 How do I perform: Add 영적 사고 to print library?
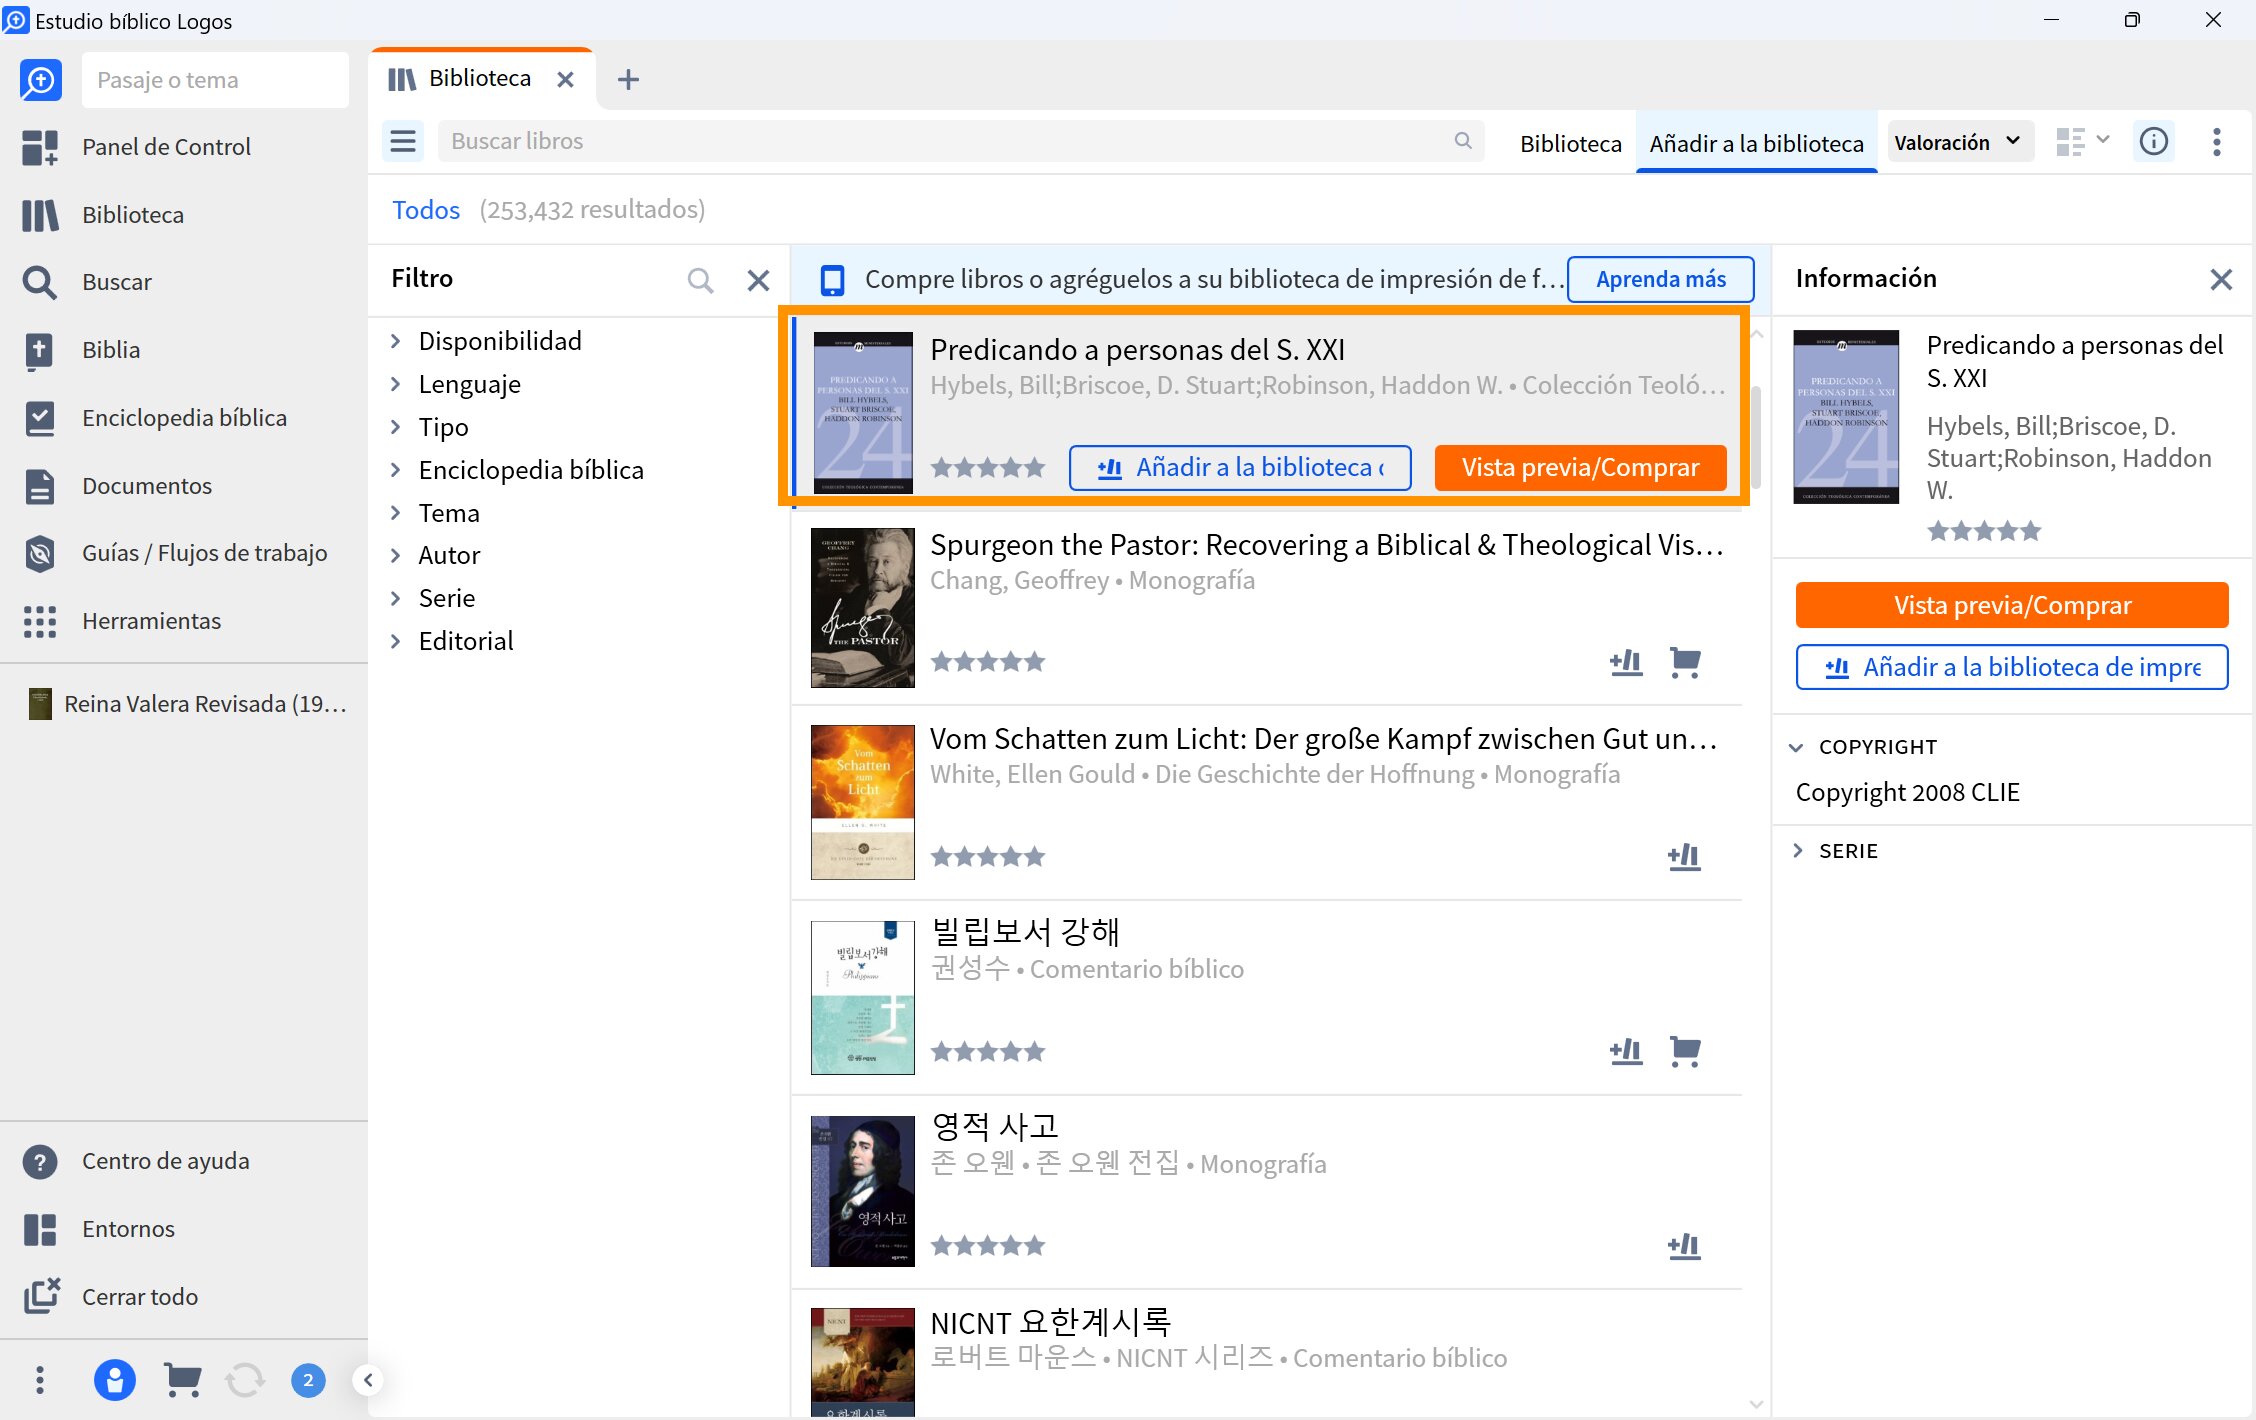pos(1684,1246)
